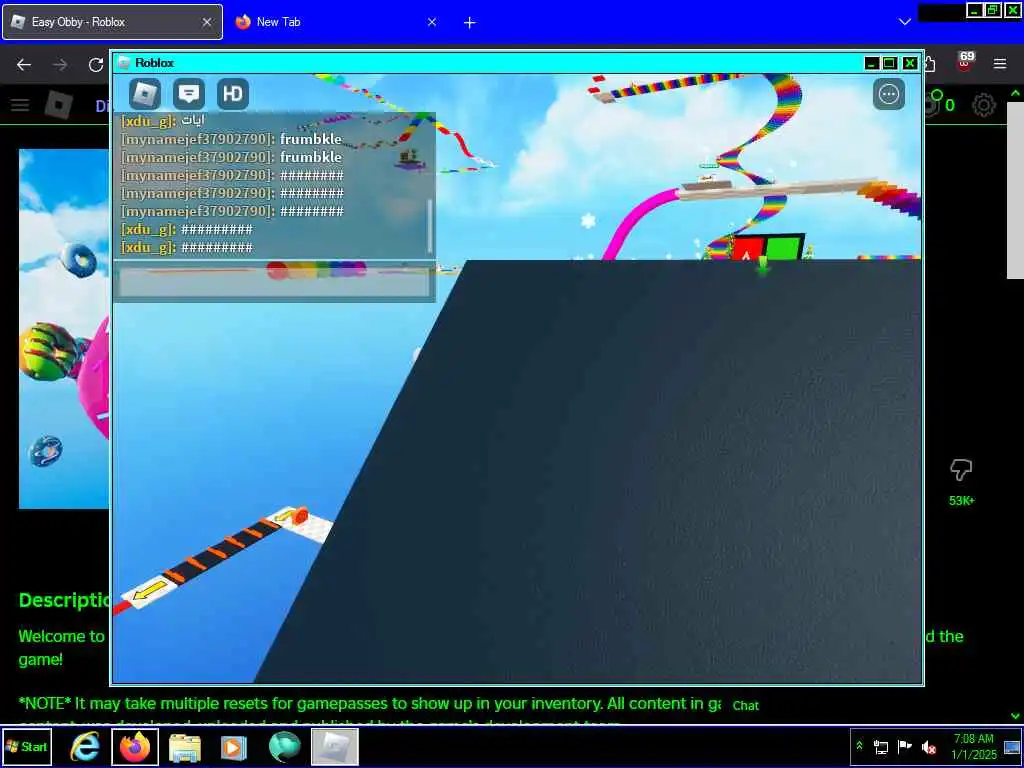Screen dimensions: 1024x768
Task: Open the Roblox website hamburger menu
Action: click(x=20, y=105)
